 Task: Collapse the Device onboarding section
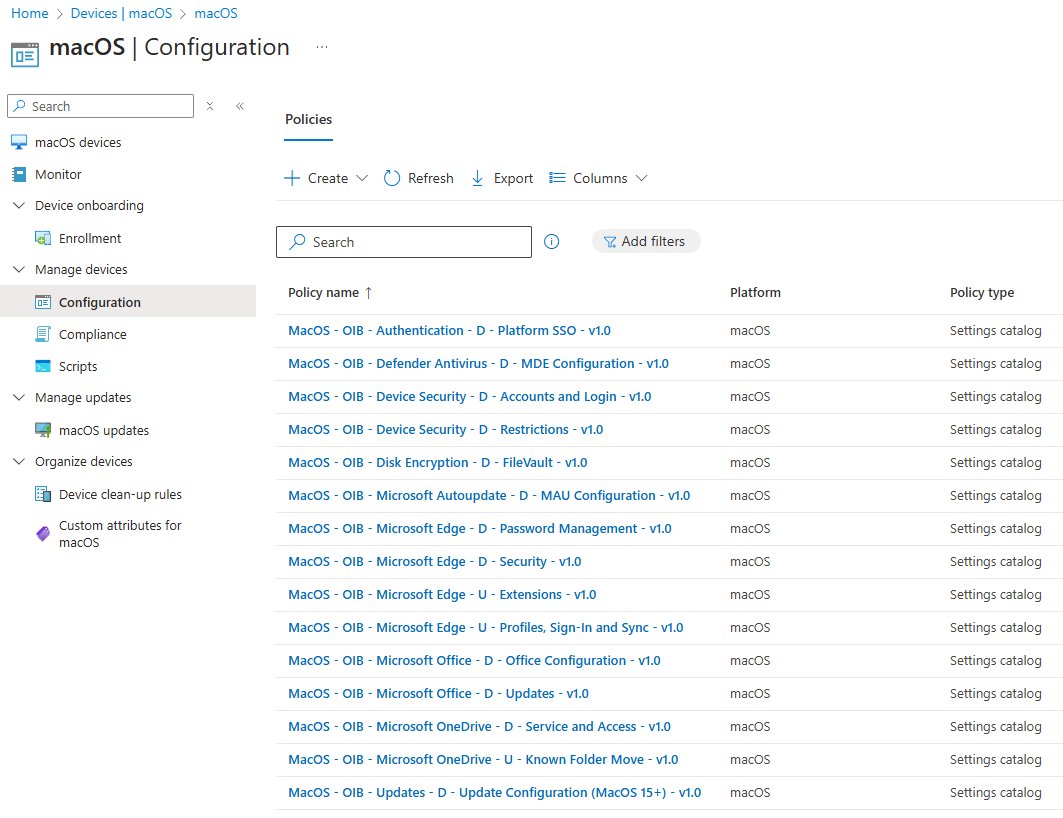tap(19, 205)
